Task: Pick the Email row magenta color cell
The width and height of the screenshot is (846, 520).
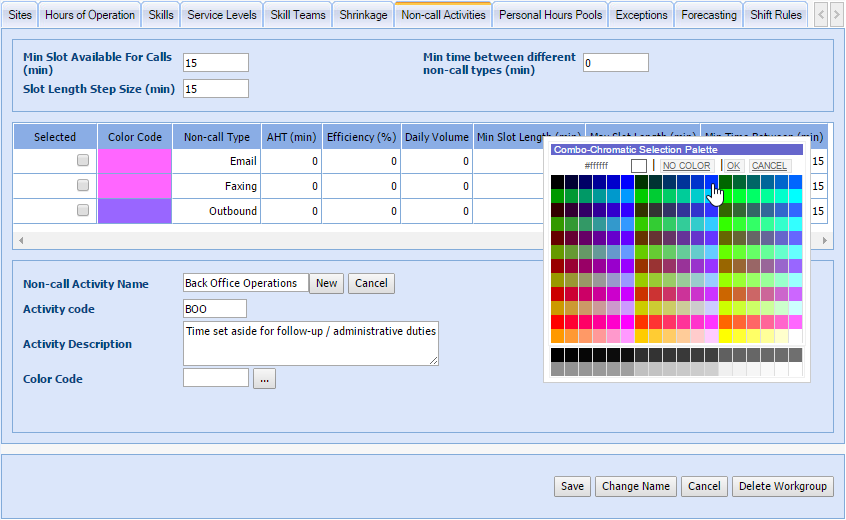Action: pyautogui.click(x=135, y=161)
